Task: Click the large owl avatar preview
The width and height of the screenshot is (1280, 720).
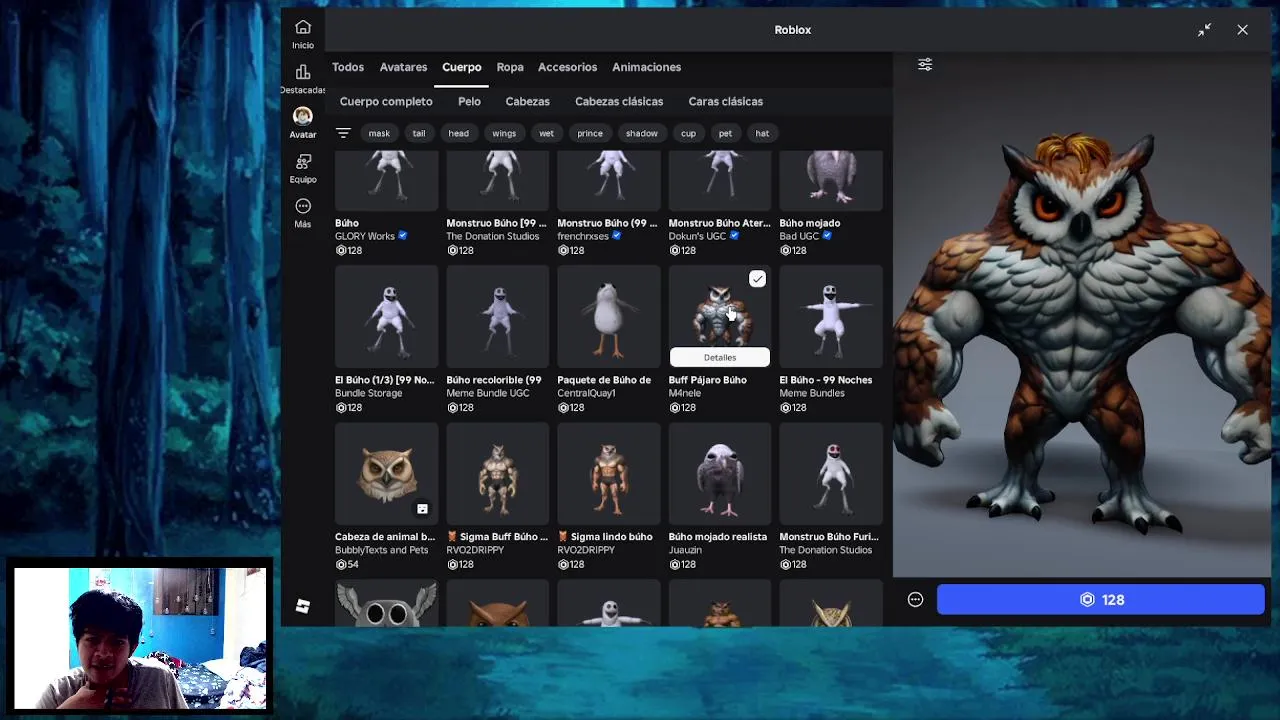Action: click(1082, 330)
